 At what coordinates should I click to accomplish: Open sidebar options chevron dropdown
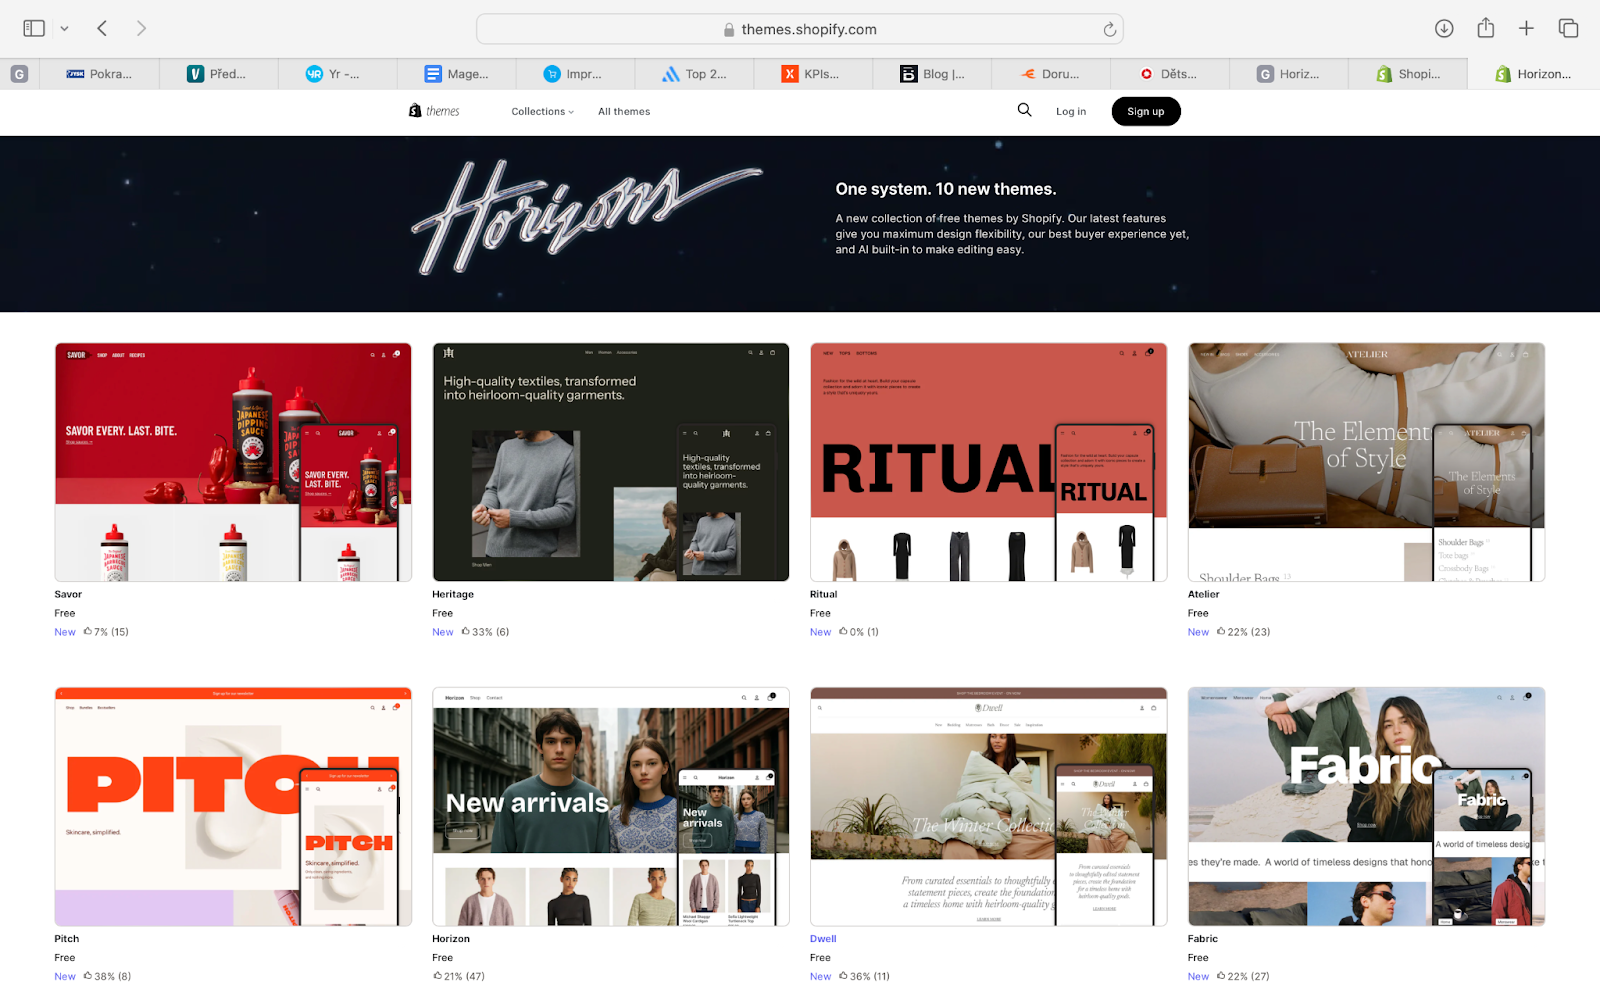pyautogui.click(x=64, y=29)
